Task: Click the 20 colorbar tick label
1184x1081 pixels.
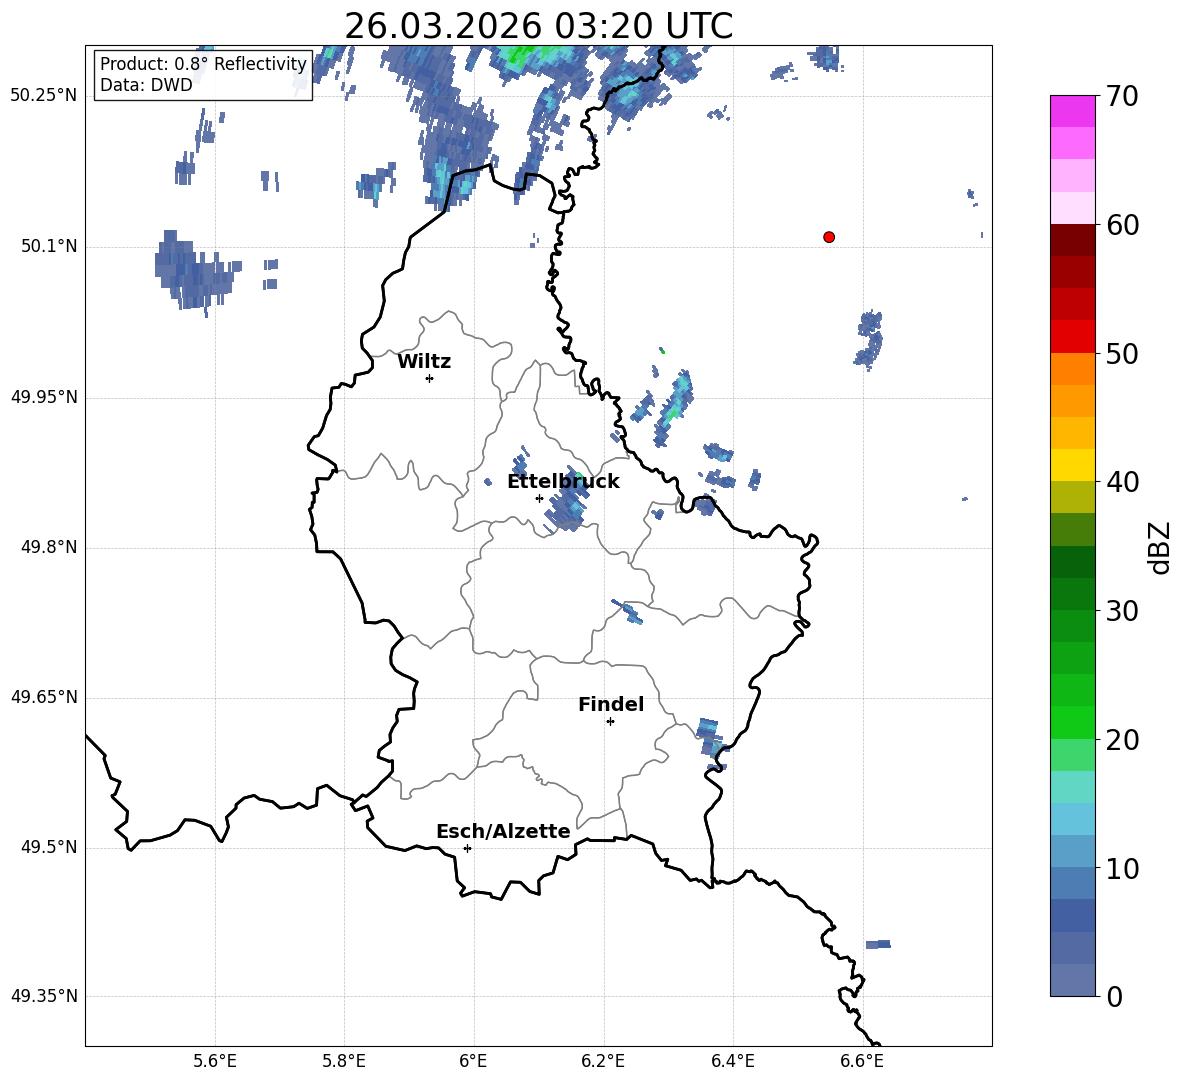Action: pos(1122,740)
